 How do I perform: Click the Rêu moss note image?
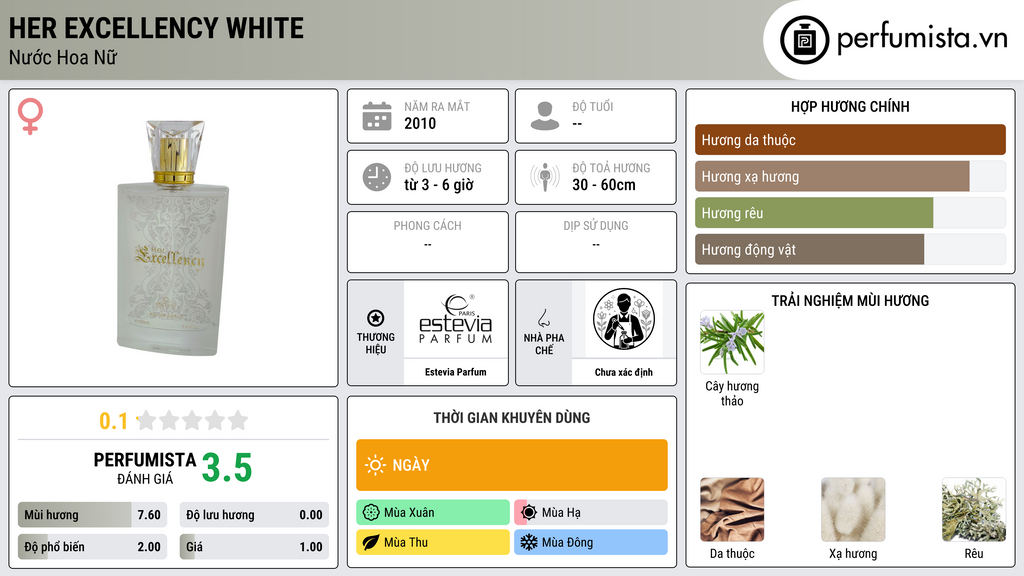click(974, 509)
